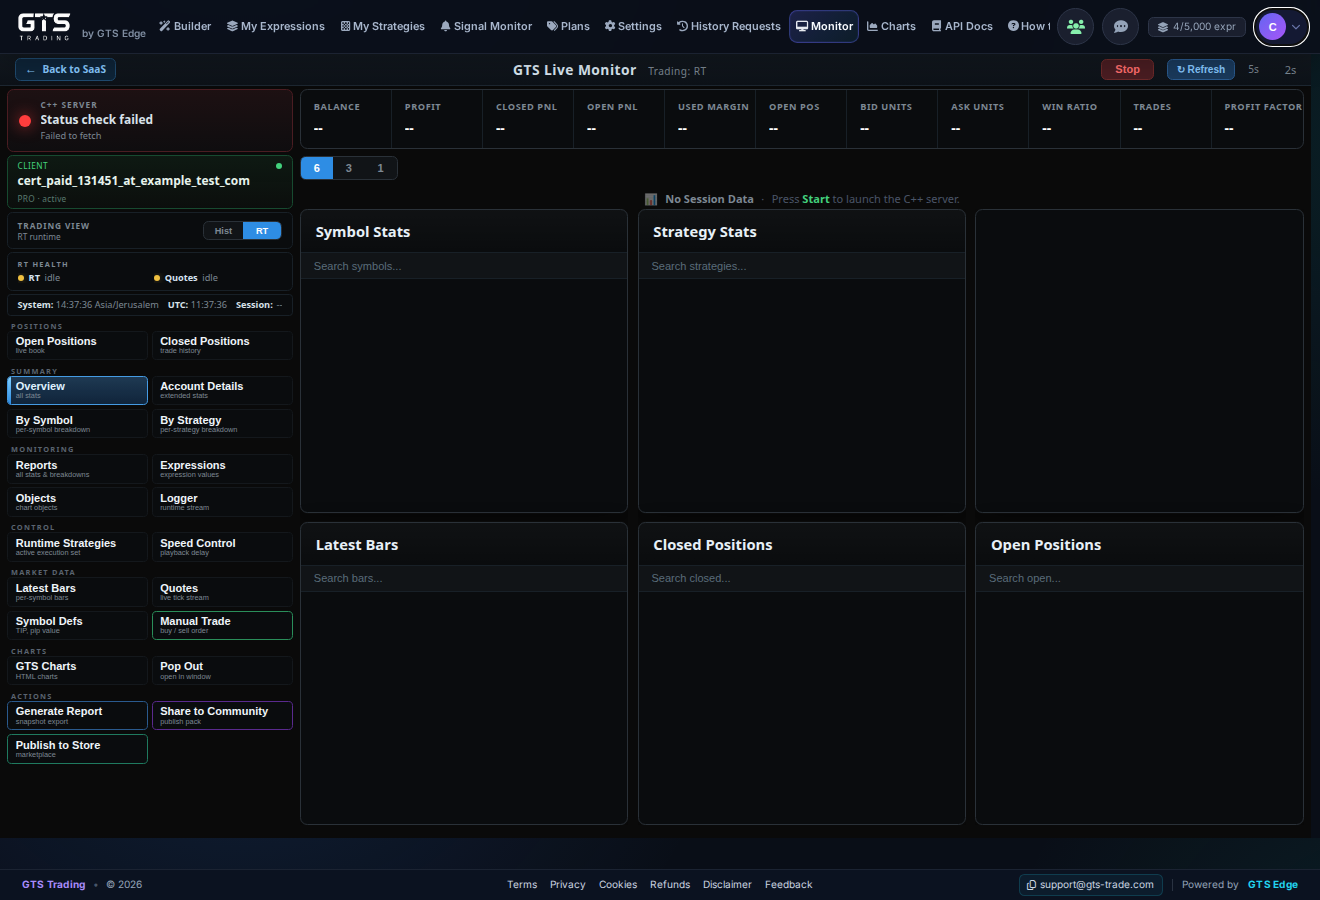1320x900 pixels.
Task: Open Account Details extended stats
Action: point(222,390)
